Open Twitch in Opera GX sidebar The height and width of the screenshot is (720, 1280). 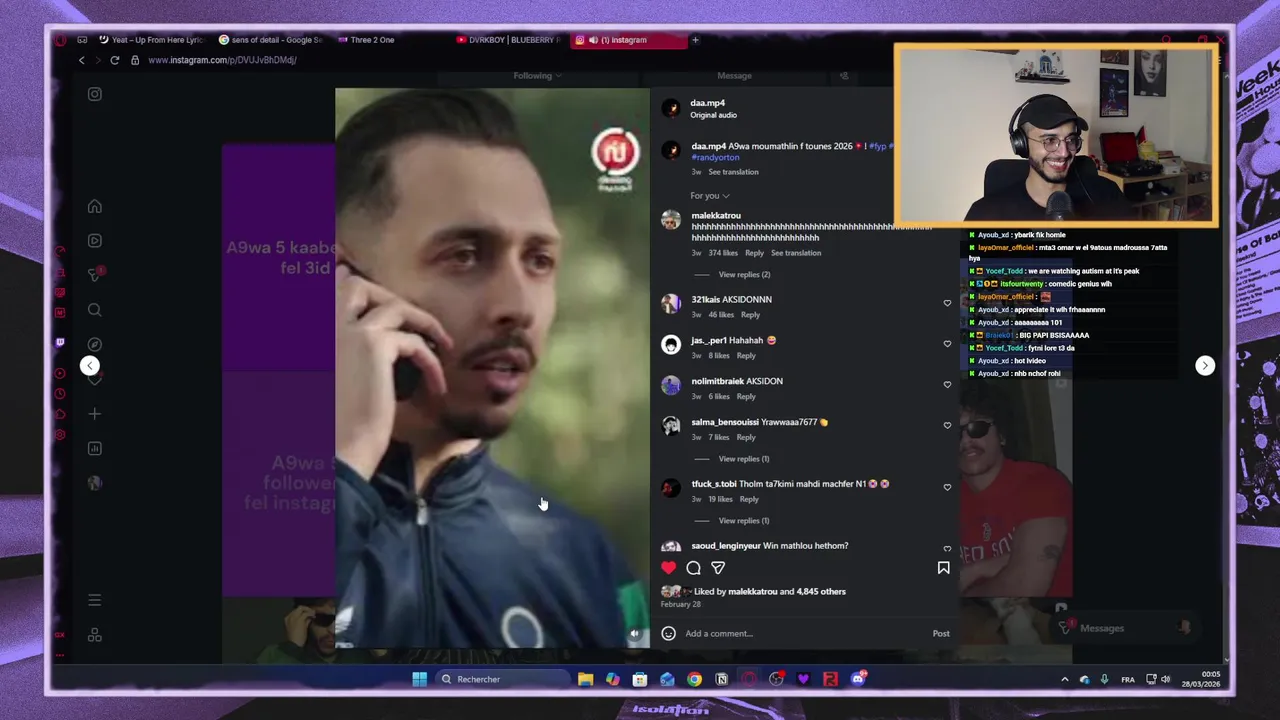[60, 342]
